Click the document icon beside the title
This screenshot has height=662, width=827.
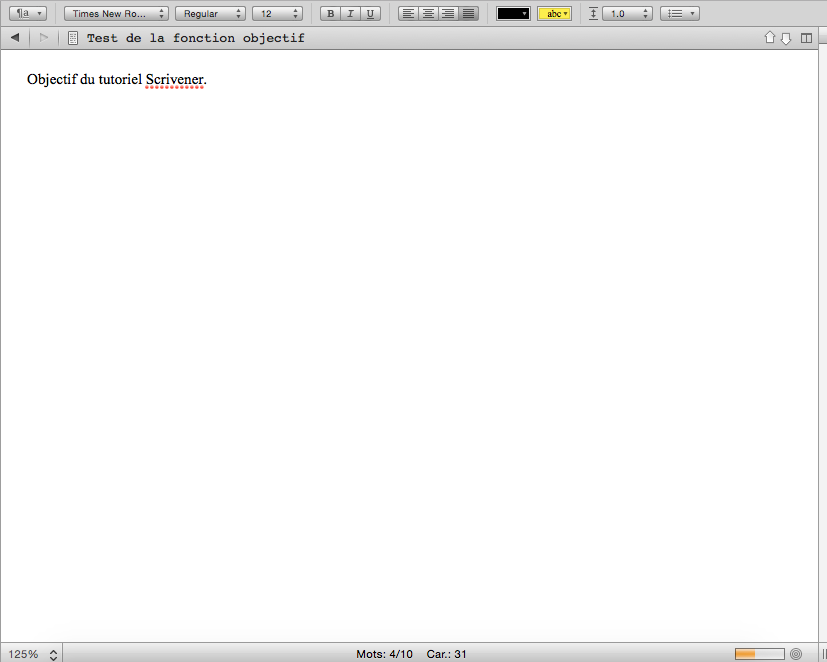(73, 38)
